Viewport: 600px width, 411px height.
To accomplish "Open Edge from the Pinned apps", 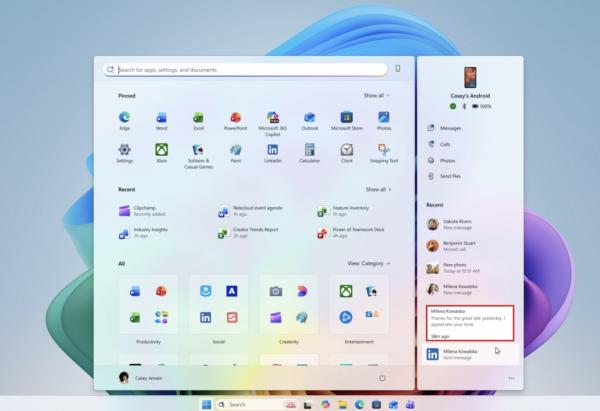I will tap(124, 121).
